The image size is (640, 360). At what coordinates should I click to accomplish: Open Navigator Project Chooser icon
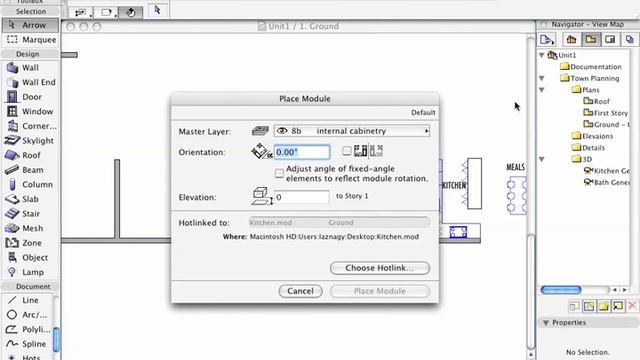point(547,40)
